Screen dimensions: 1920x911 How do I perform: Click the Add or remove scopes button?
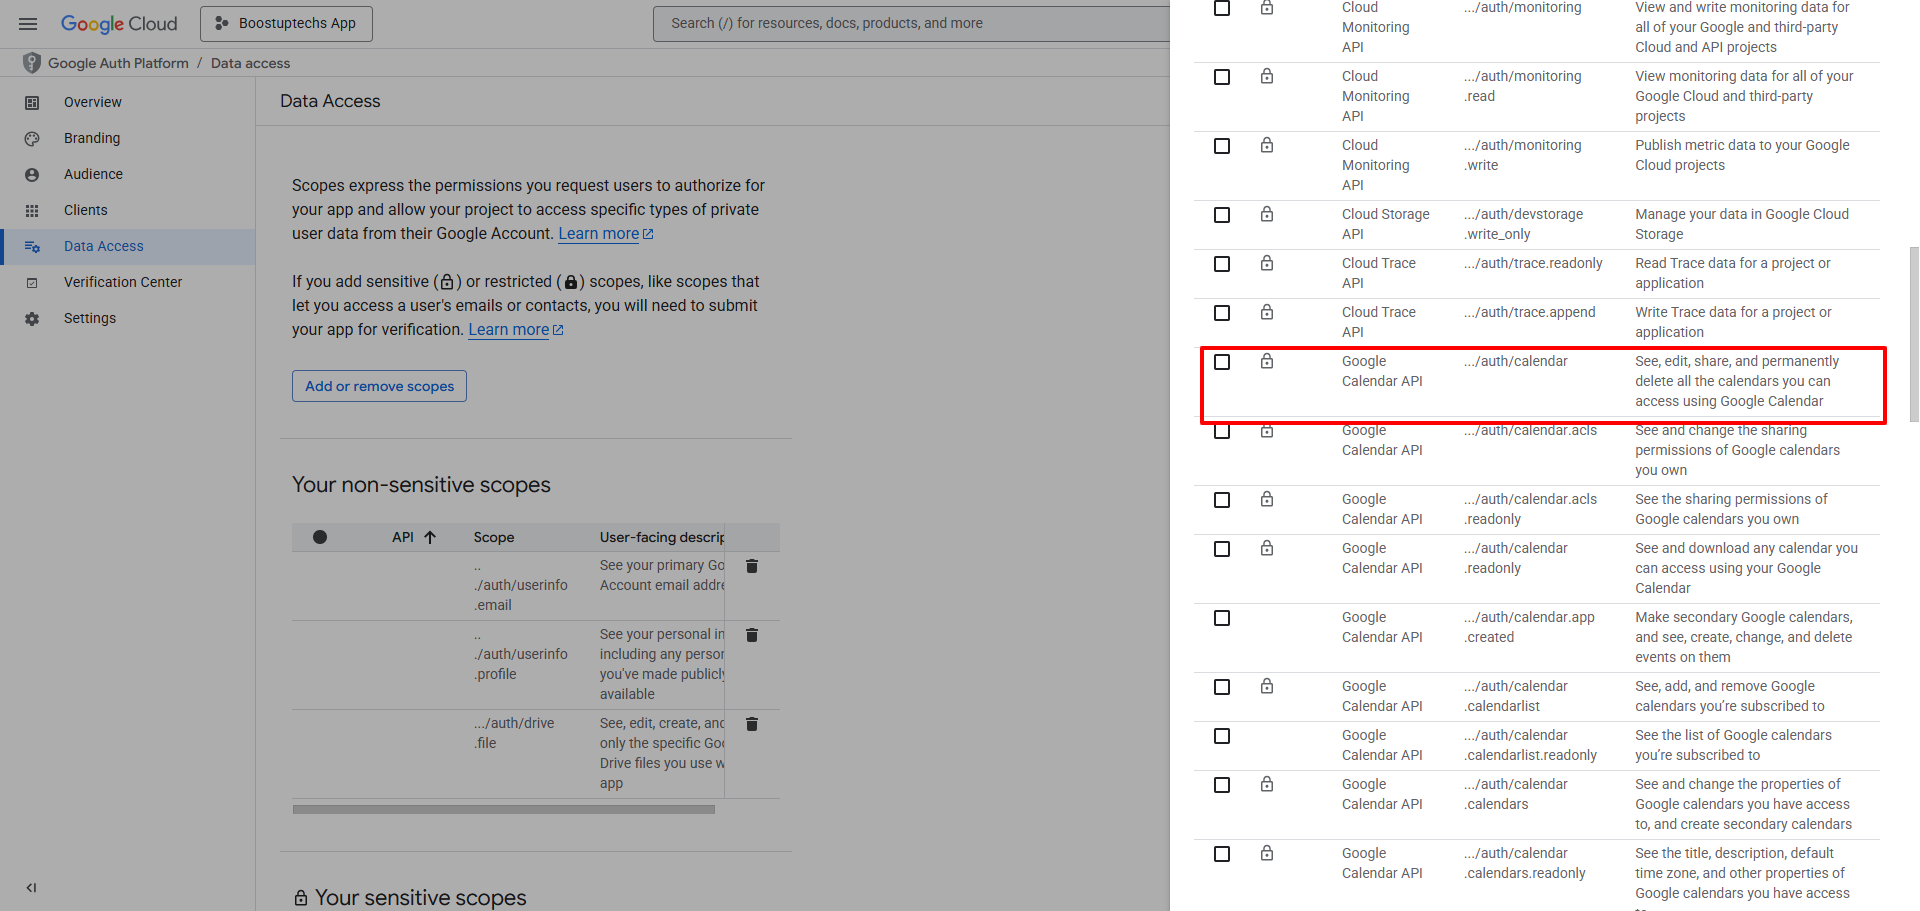pyautogui.click(x=379, y=386)
